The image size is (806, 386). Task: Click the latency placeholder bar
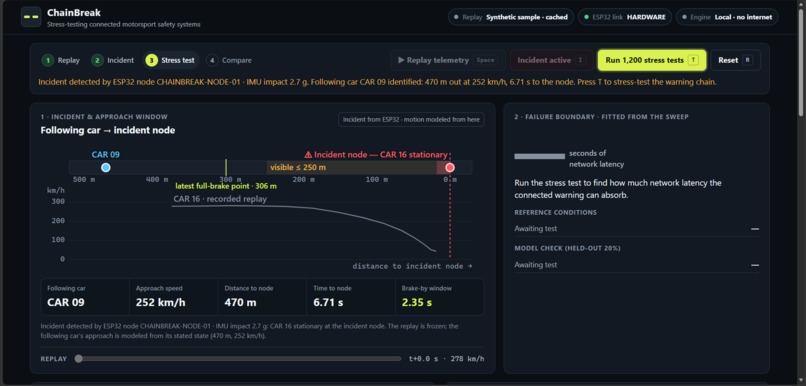[539, 156]
